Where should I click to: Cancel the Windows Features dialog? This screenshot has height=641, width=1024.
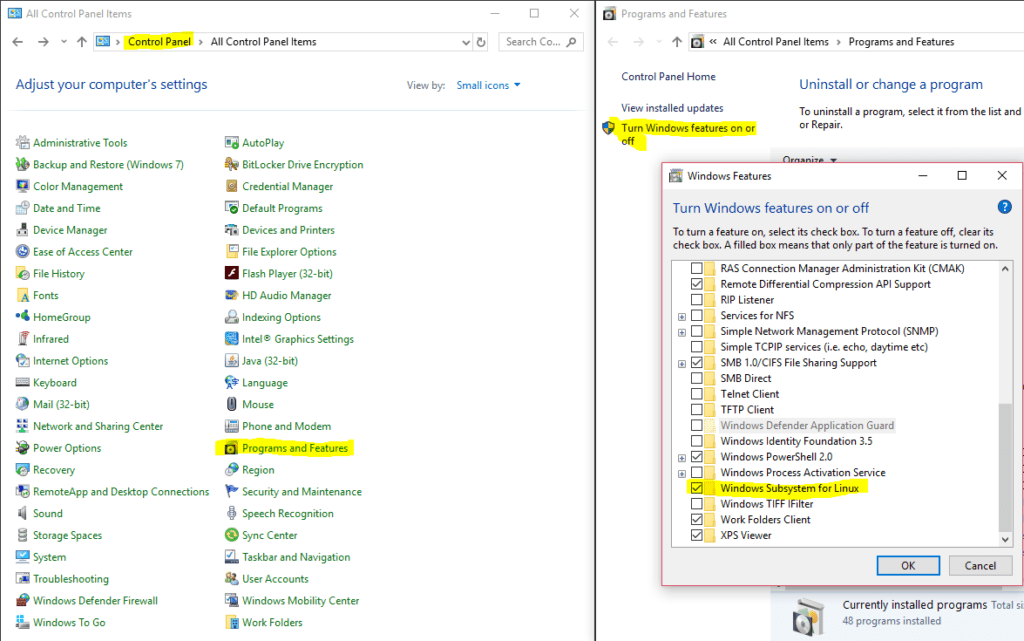click(980, 565)
